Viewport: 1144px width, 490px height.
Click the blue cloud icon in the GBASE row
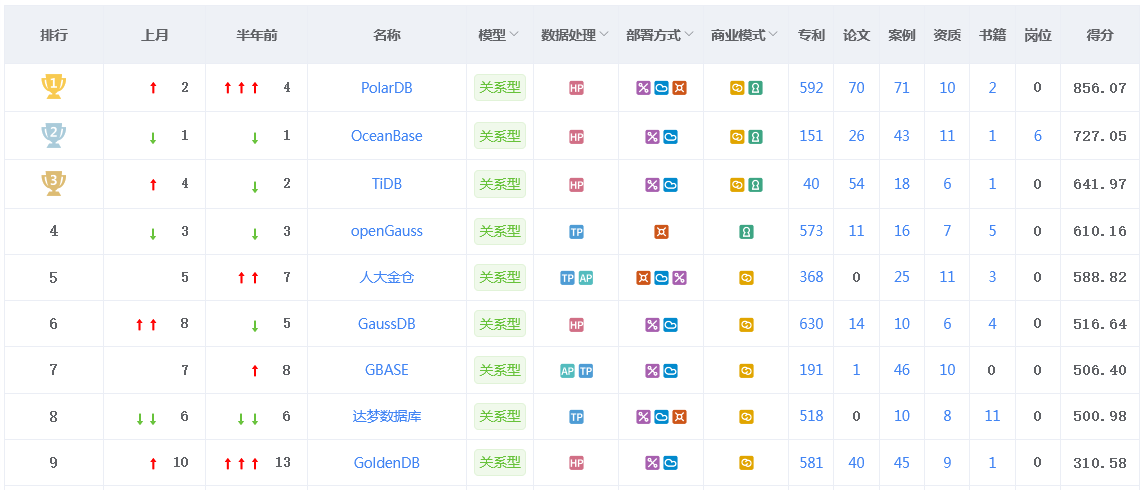click(670, 371)
